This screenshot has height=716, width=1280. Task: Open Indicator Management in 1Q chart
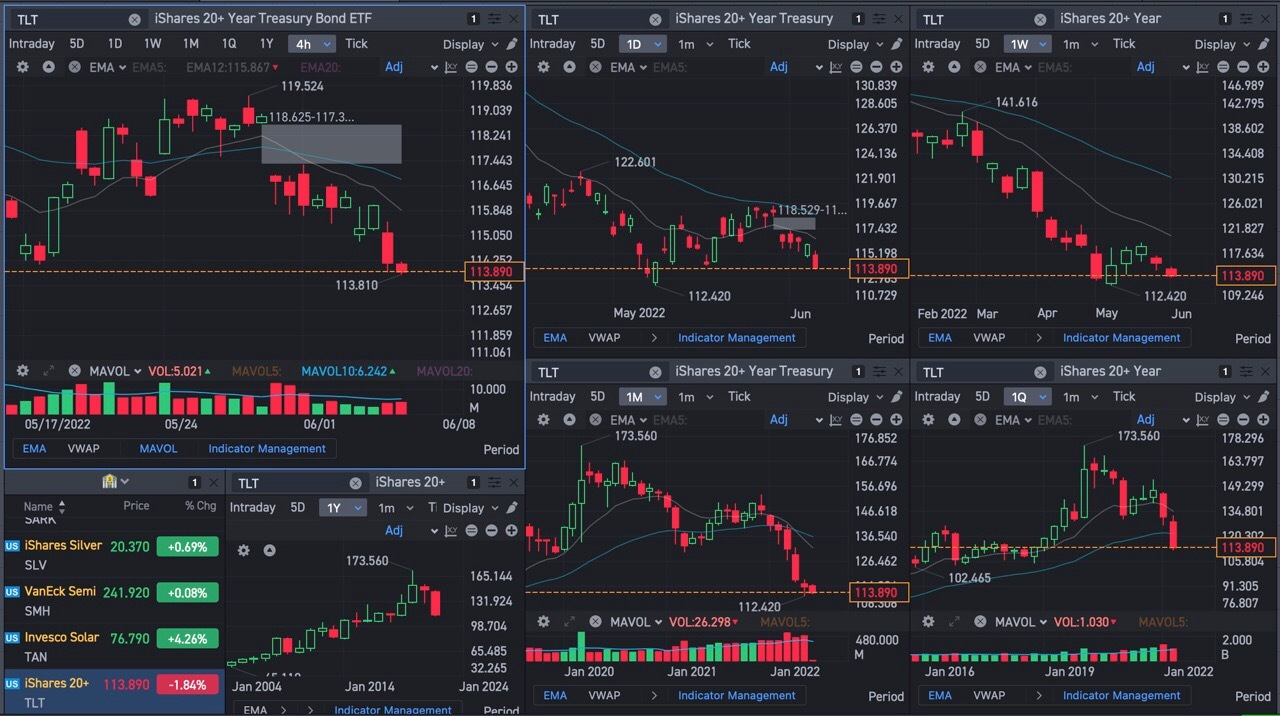pos(1122,696)
